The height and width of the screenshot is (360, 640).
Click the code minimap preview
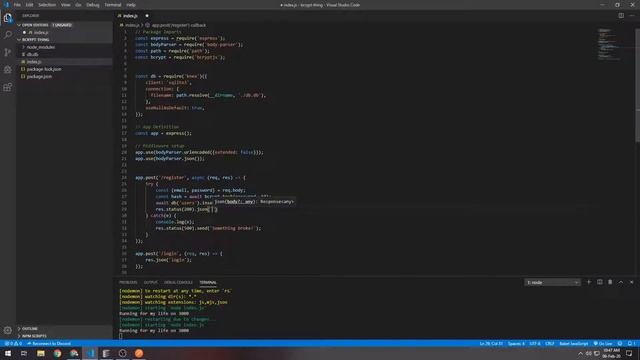tap(610, 45)
